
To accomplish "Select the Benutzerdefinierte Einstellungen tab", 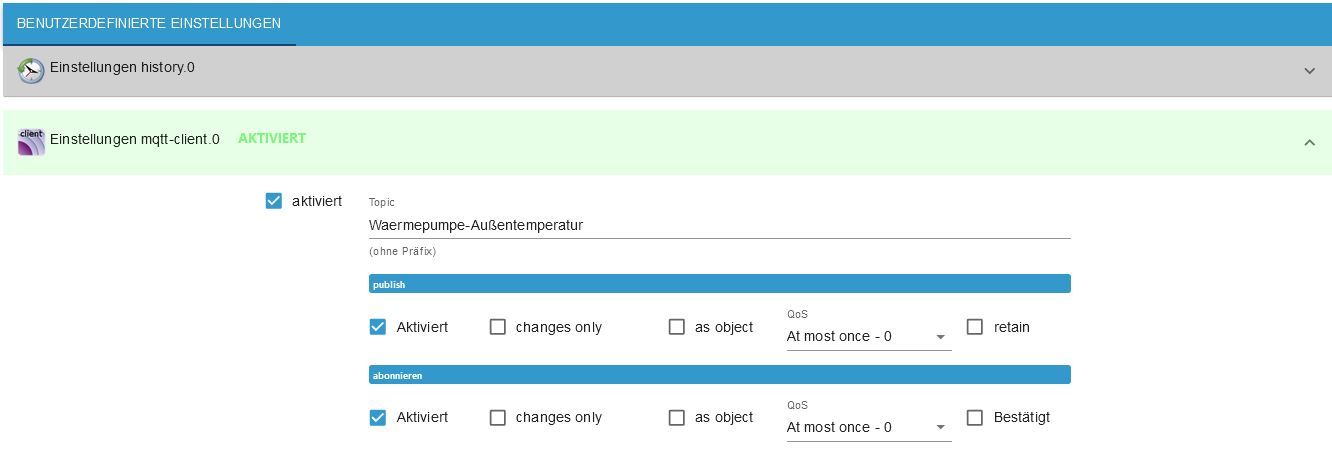I will 149,23.
